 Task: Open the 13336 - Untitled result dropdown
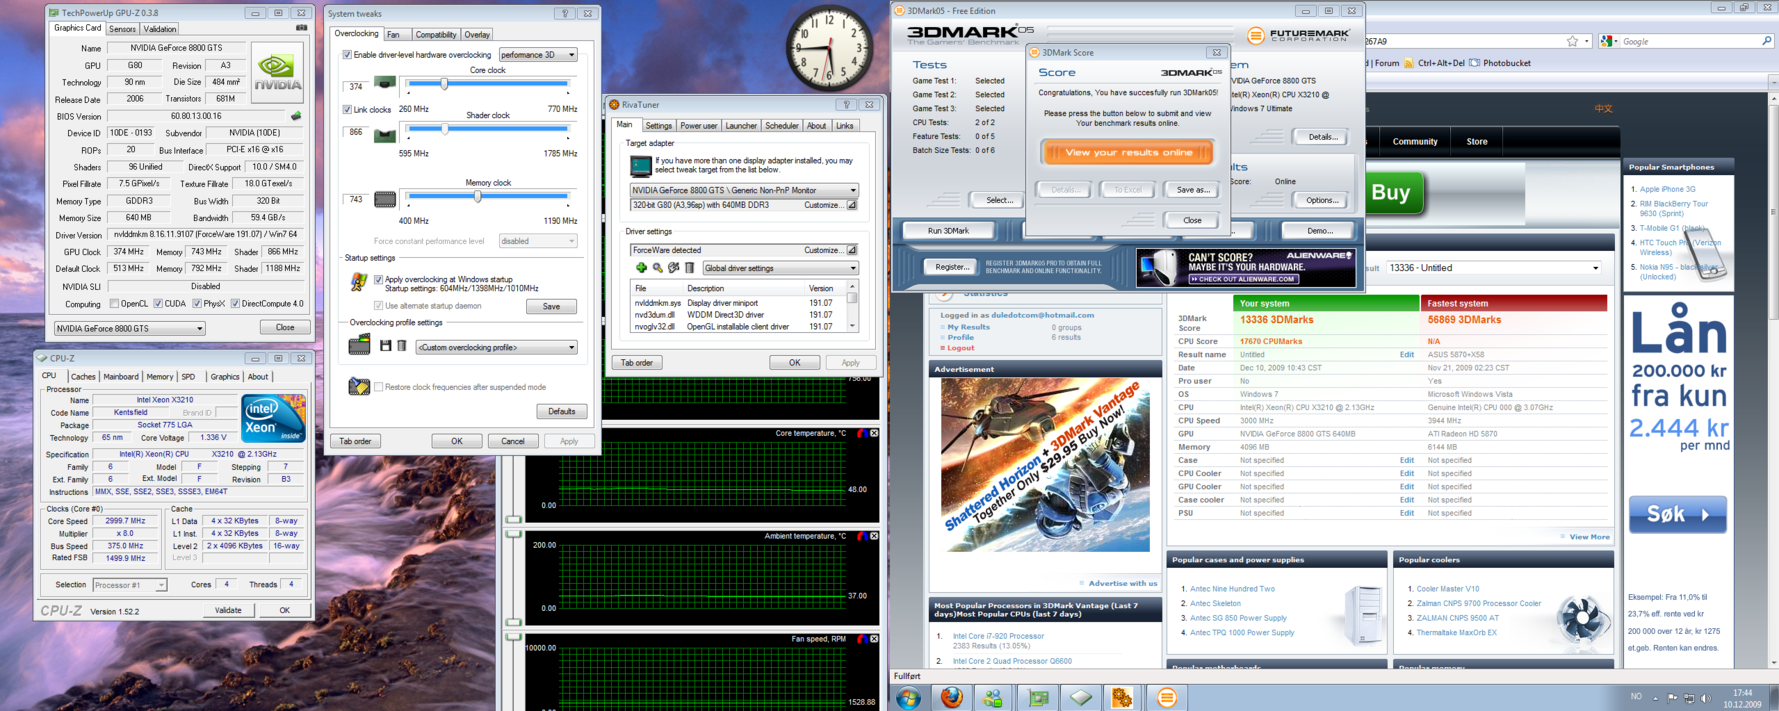tap(1493, 268)
